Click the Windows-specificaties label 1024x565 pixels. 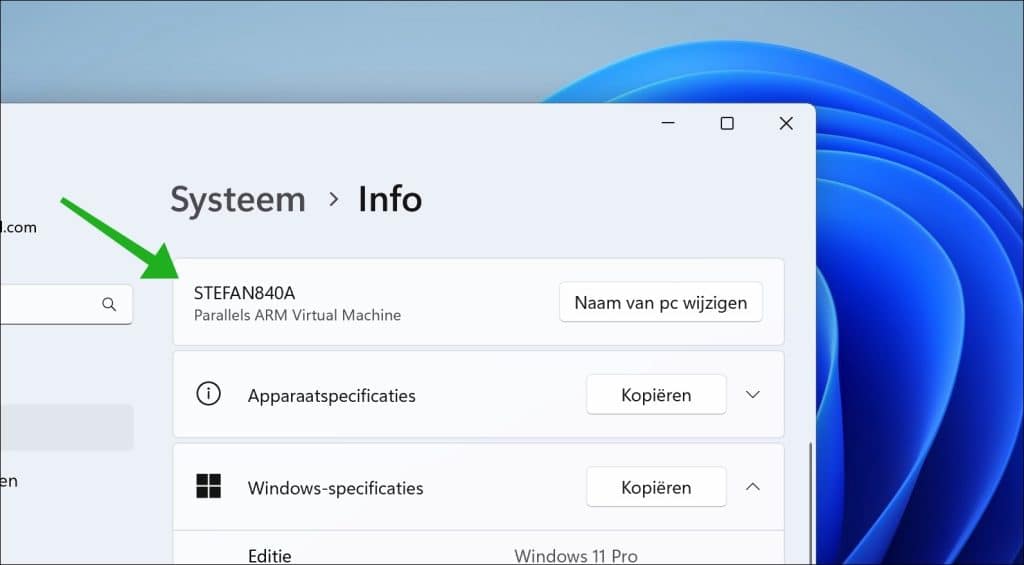pos(335,489)
